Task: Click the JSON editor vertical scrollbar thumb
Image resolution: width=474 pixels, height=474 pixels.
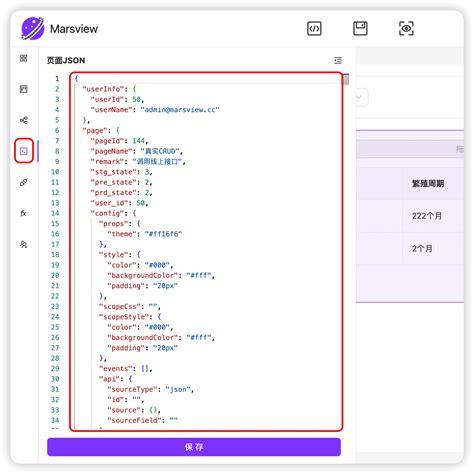Action: [x=346, y=79]
